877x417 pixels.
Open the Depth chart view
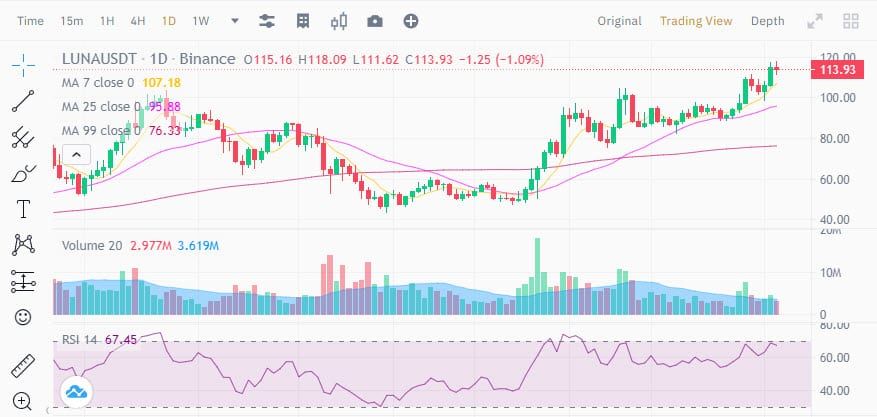pos(767,21)
